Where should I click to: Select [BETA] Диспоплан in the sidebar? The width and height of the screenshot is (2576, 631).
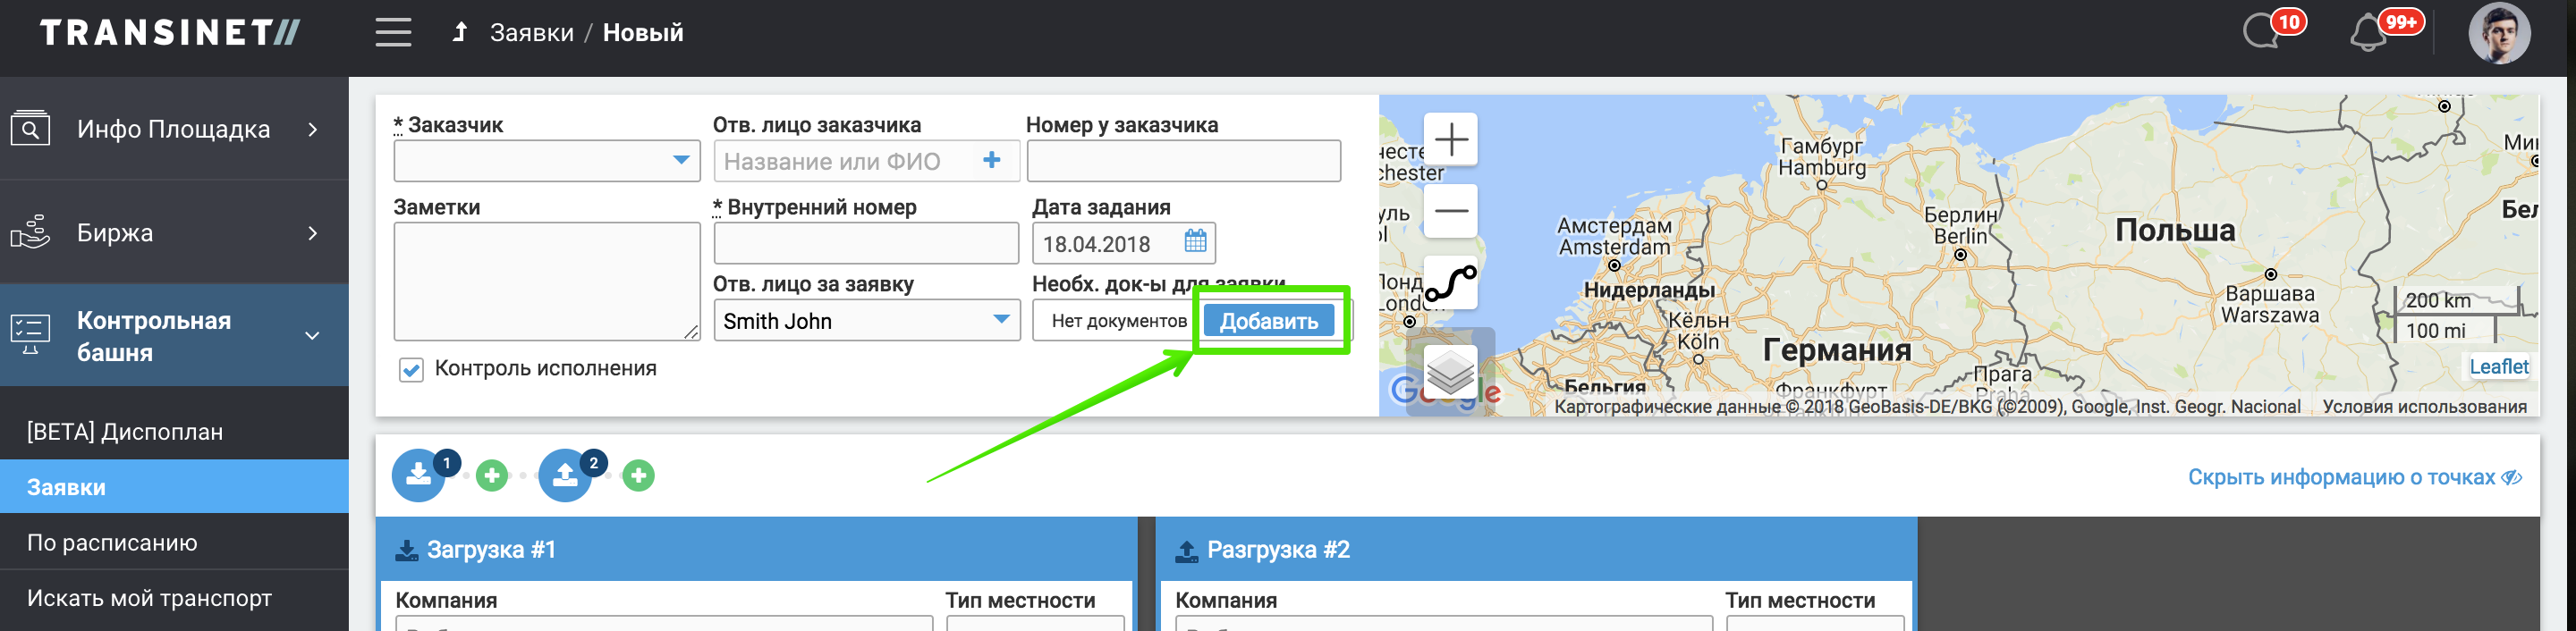125,432
